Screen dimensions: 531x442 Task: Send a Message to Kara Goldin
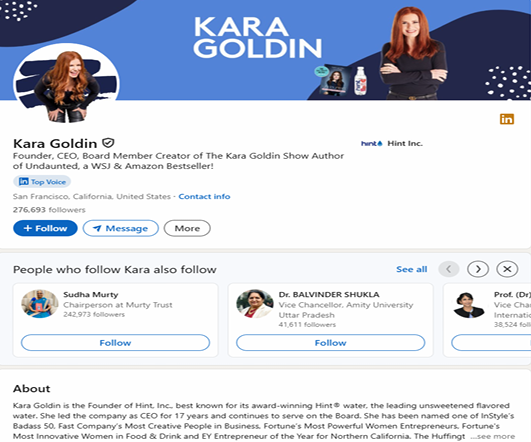point(121,228)
